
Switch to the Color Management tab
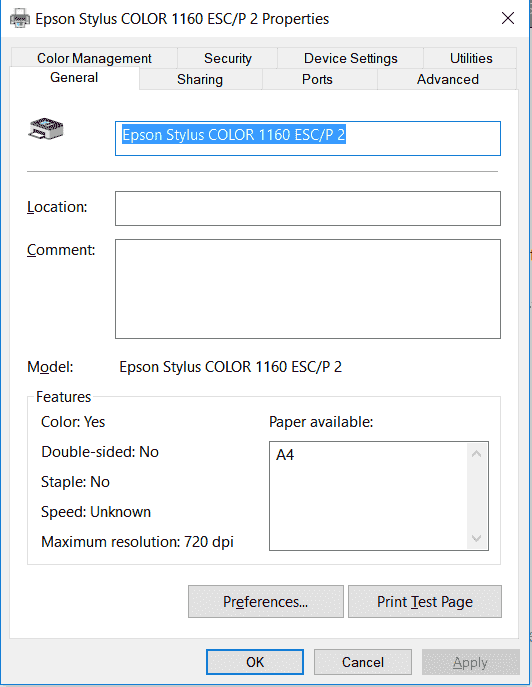(94, 58)
